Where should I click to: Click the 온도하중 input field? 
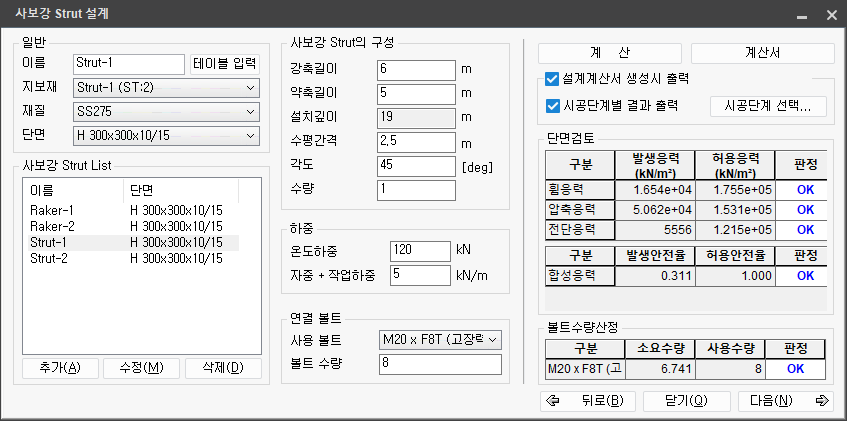click(x=420, y=249)
